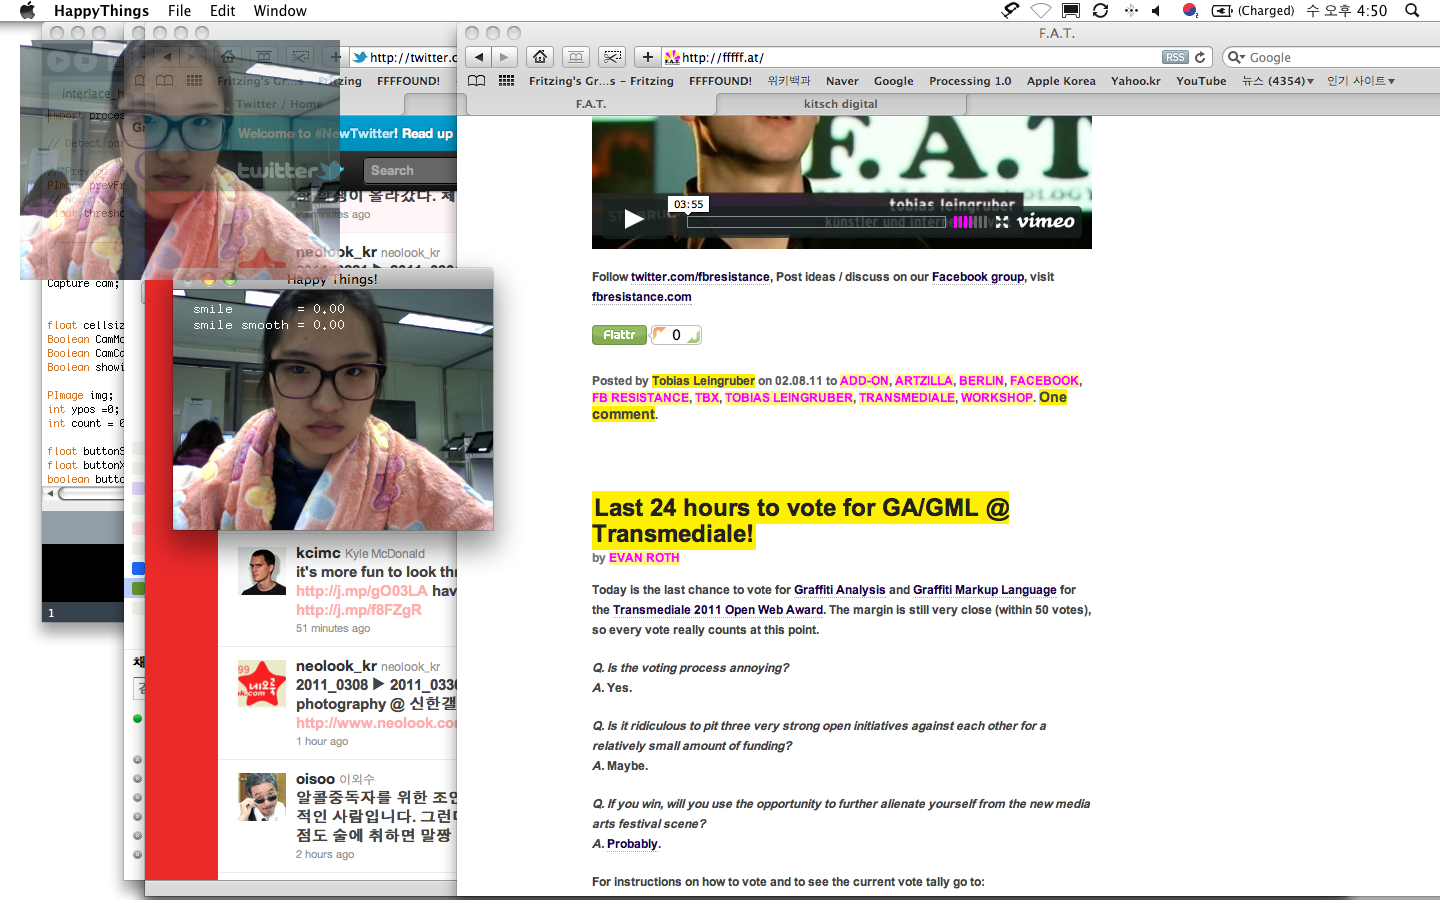Switch to the kitsch digital tab
The height and width of the screenshot is (900, 1440).
pyautogui.click(x=840, y=104)
